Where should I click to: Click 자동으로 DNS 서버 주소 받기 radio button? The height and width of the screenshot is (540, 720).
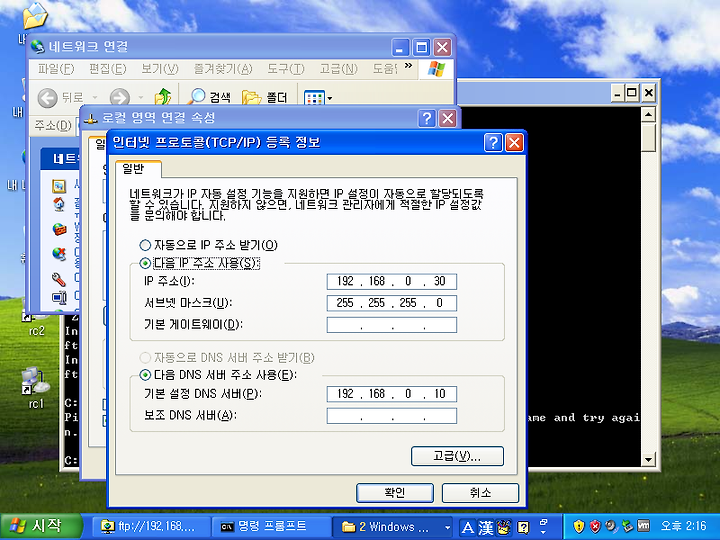pos(145,358)
